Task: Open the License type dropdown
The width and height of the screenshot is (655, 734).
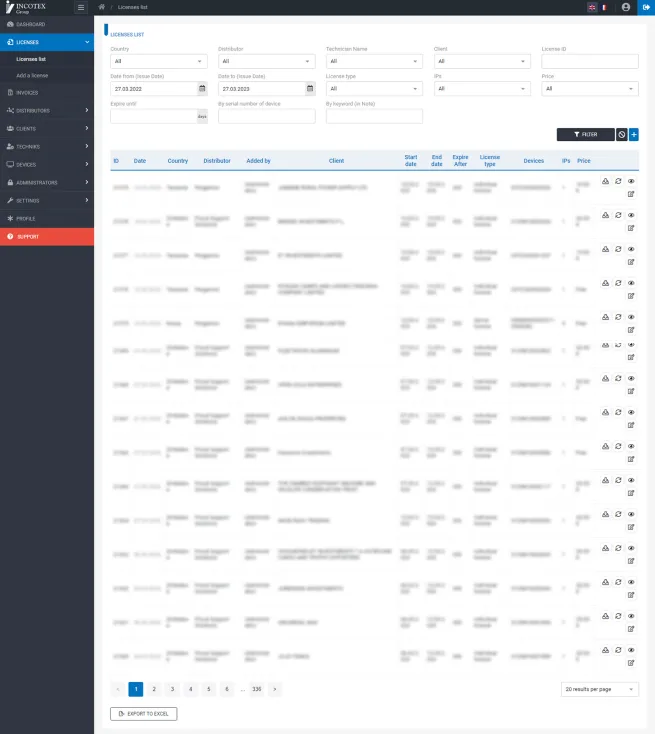Action: (x=374, y=88)
